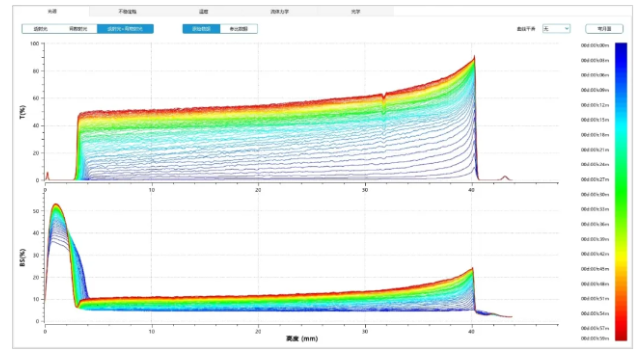Open the 光学 tab at the end
This screenshot has height=361, width=644.
pyautogui.click(x=356, y=11)
